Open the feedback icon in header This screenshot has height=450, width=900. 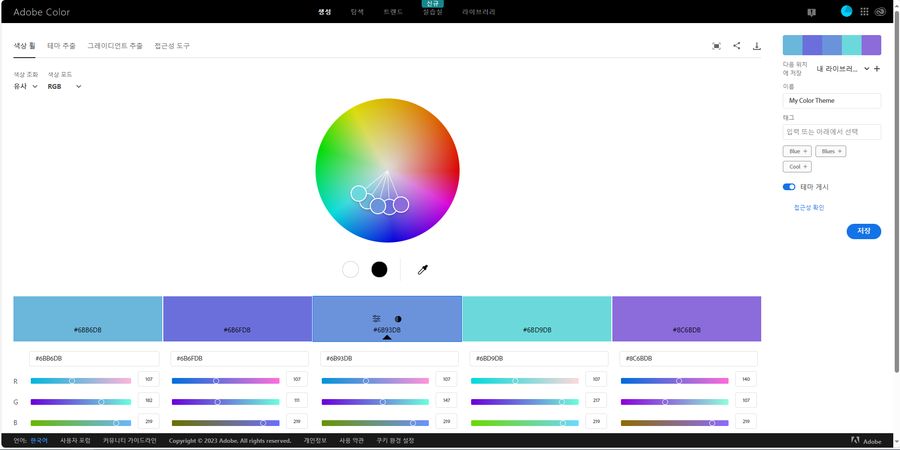tap(812, 12)
